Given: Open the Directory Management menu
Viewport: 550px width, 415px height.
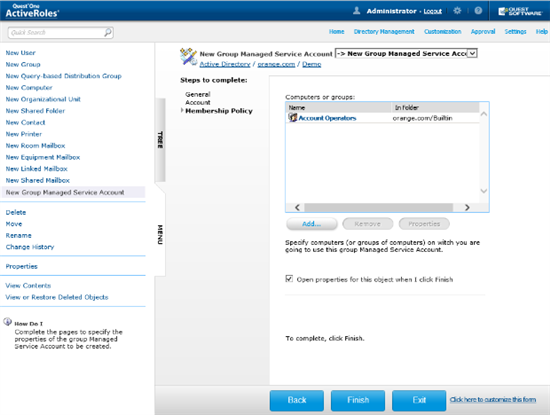Looking at the screenshot, I should point(384,32).
